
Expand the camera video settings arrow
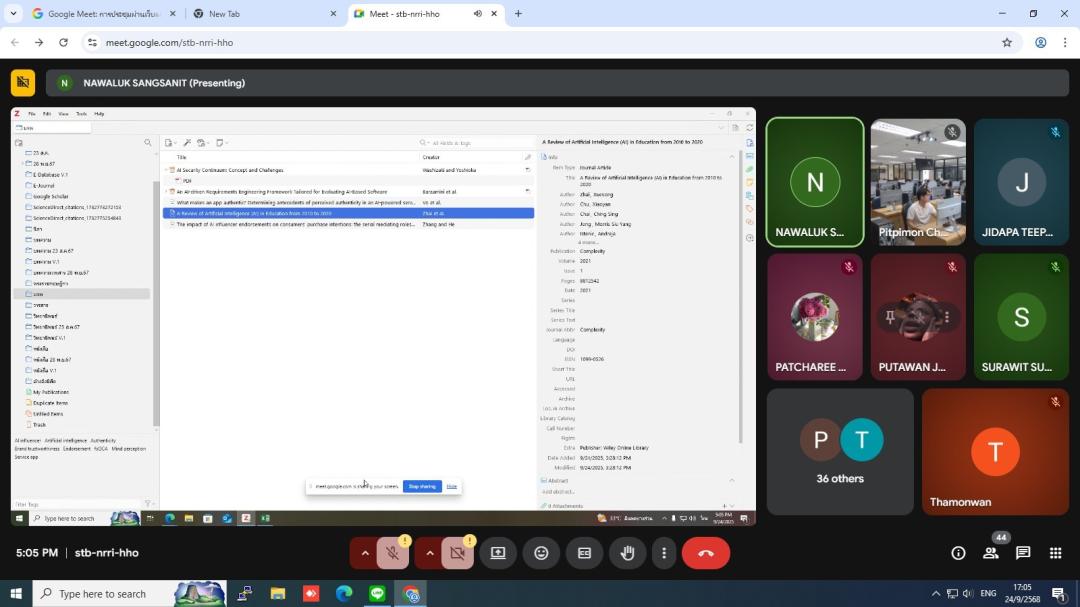pyautogui.click(x=430, y=553)
